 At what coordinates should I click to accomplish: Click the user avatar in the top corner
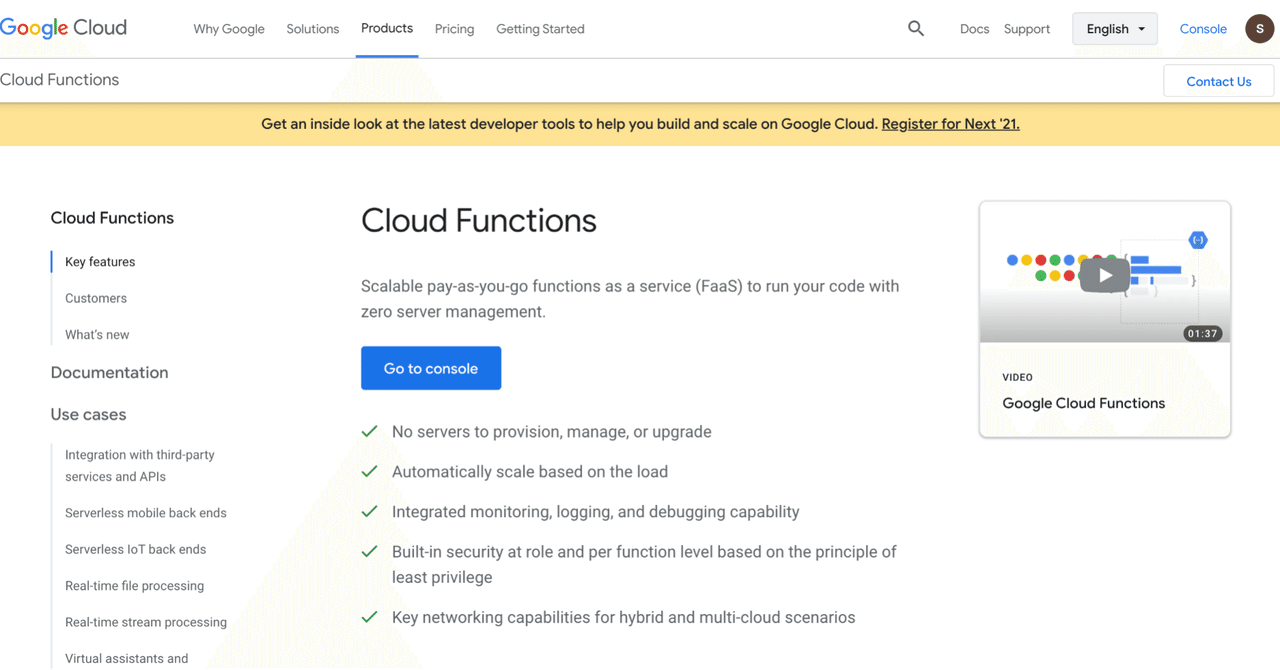pyautogui.click(x=1259, y=28)
